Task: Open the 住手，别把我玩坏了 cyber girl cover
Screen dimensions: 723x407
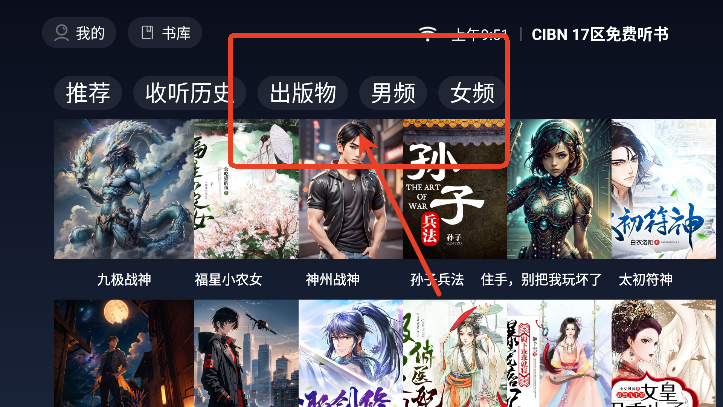Action: click(x=559, y=189)
